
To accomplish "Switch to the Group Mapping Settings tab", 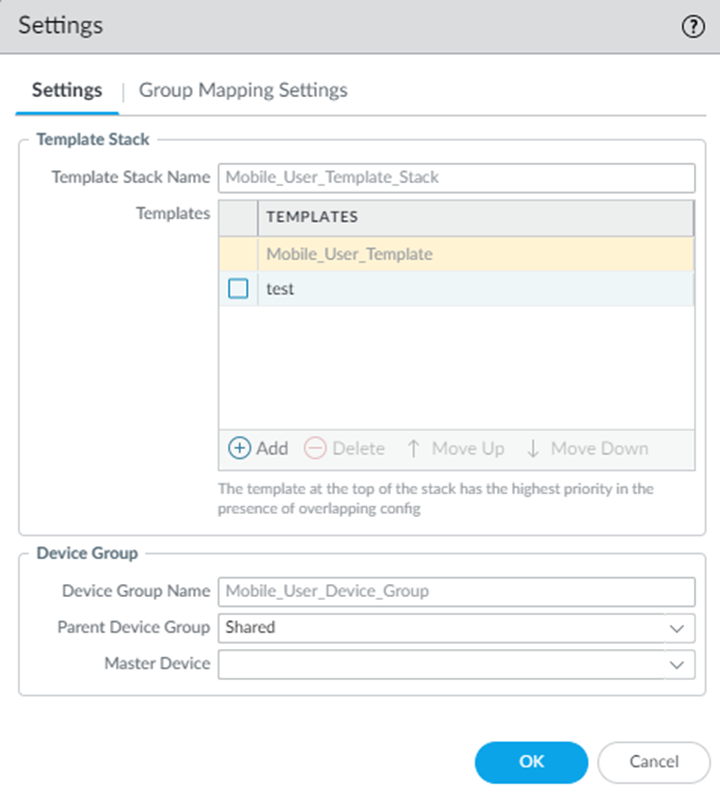I will pyautogui.click(x=243, y=90).
